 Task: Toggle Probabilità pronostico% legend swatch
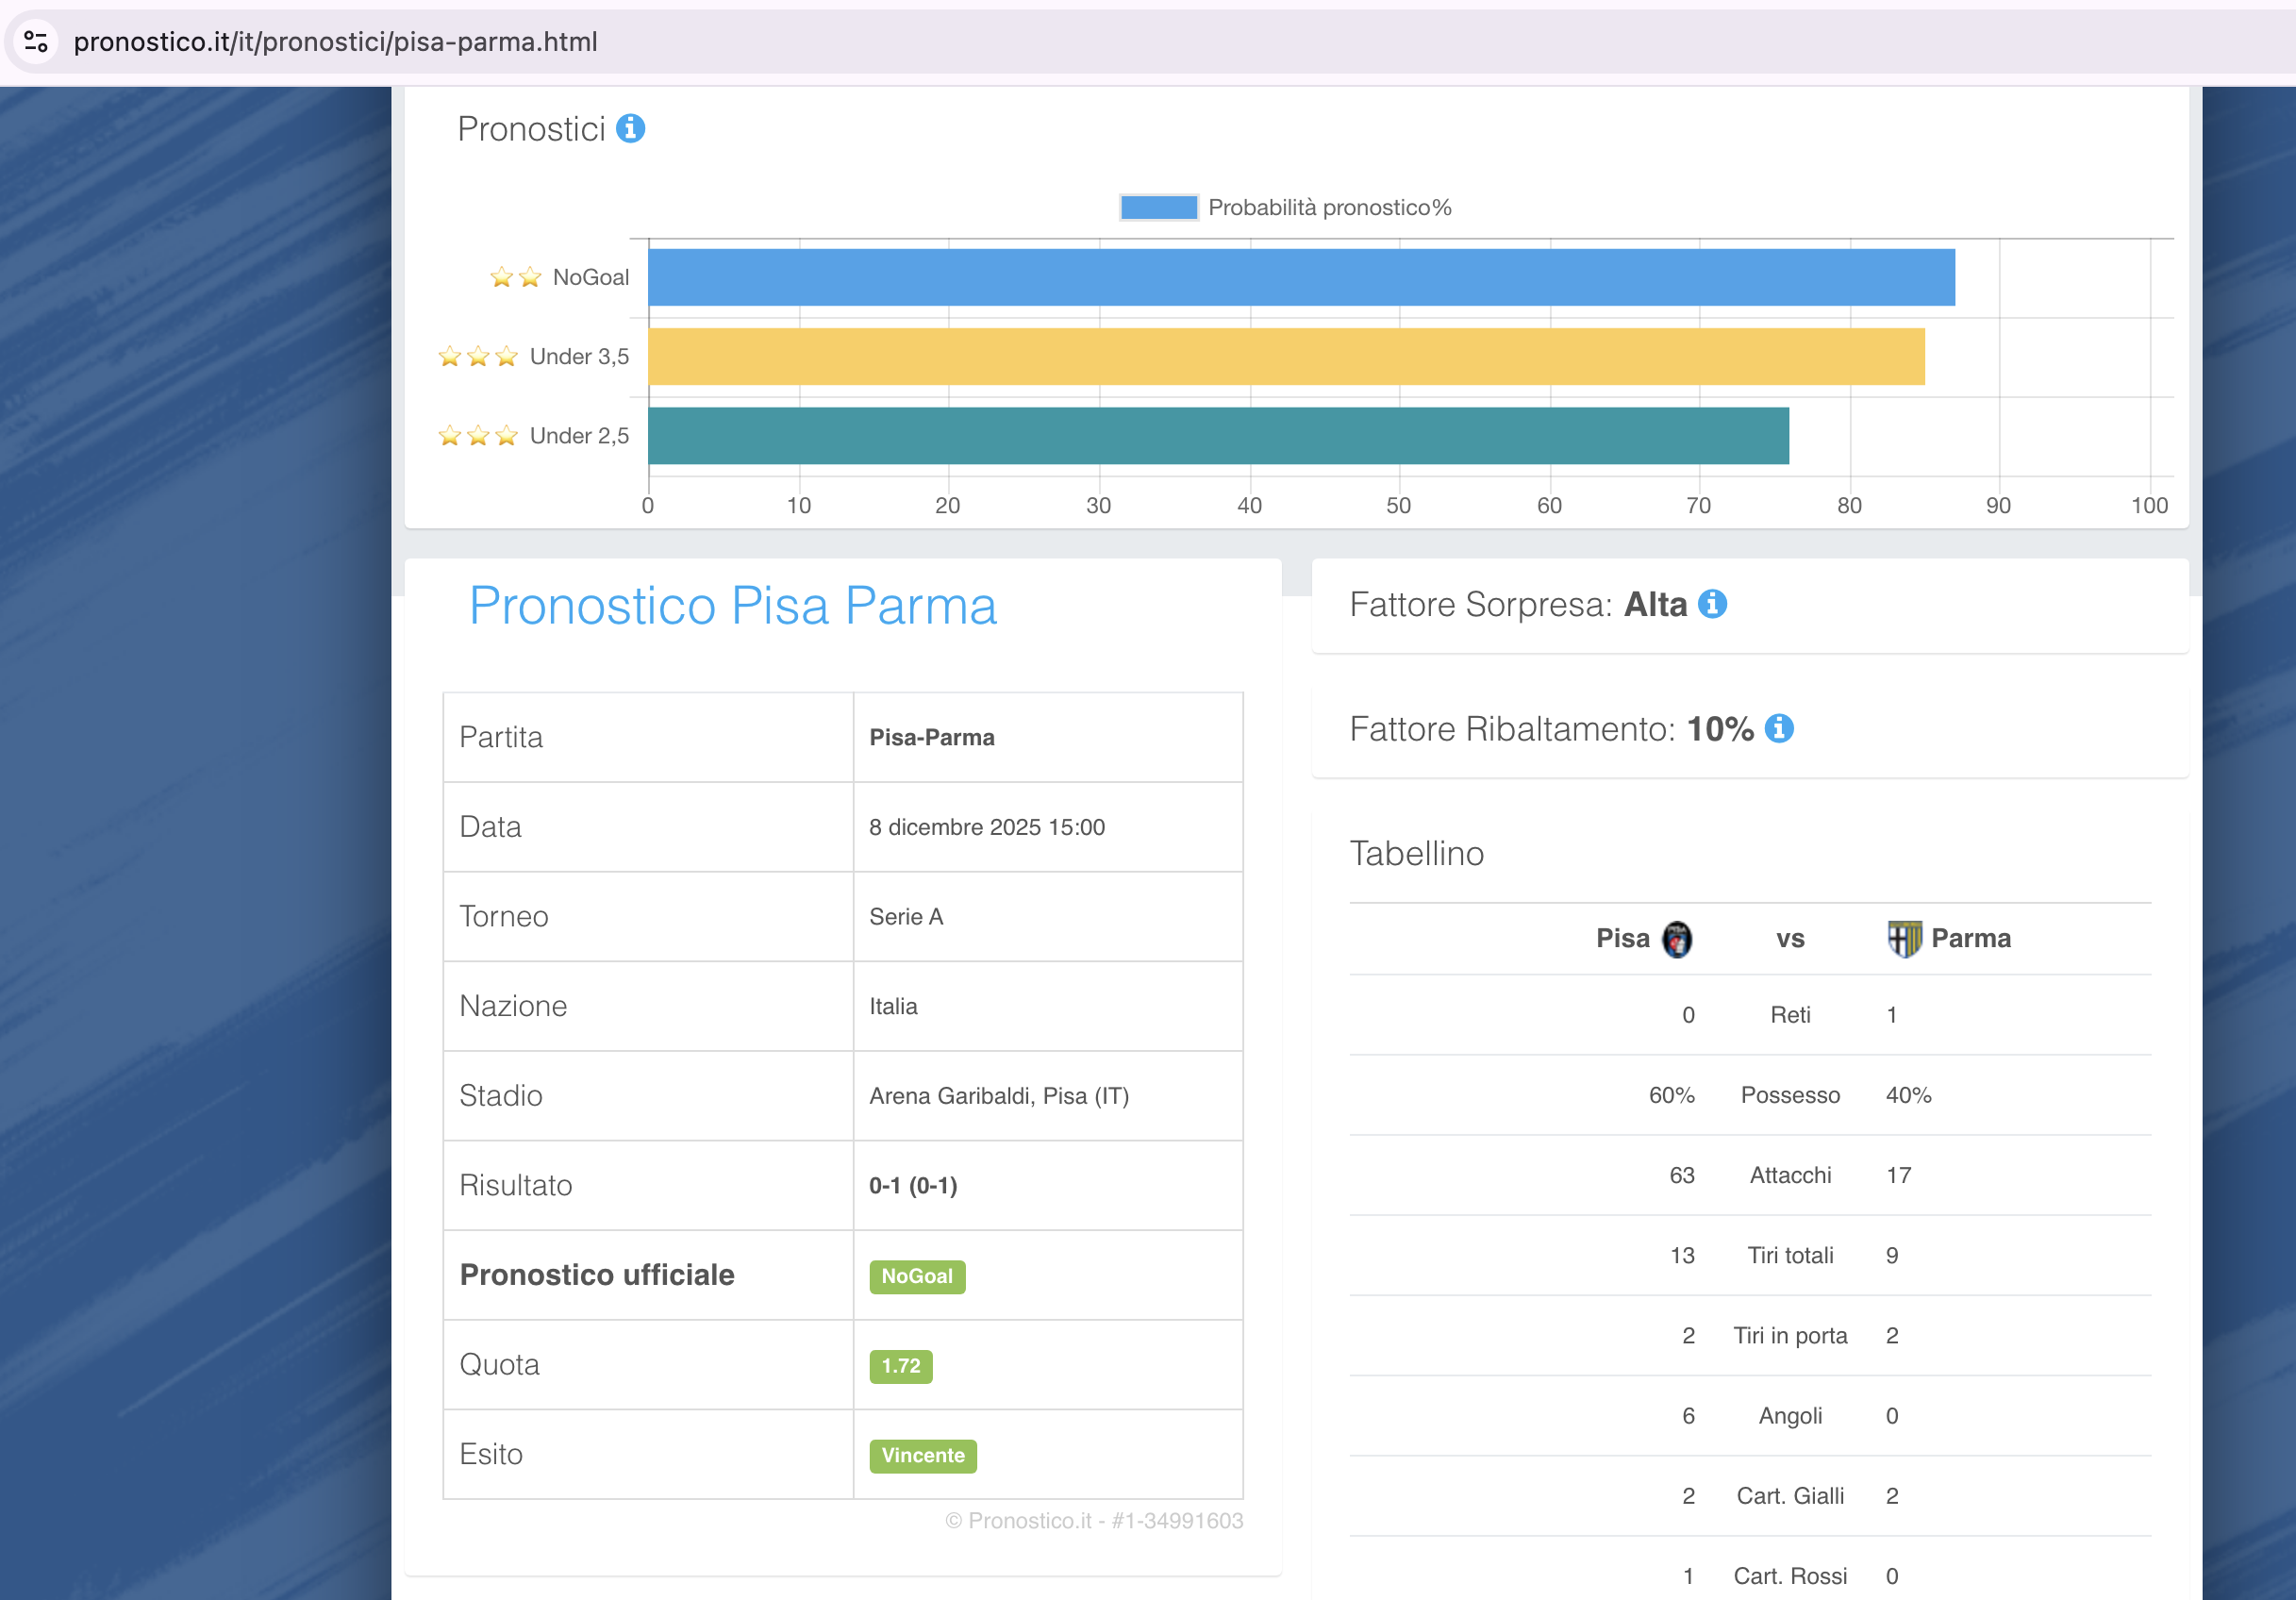1158,207
